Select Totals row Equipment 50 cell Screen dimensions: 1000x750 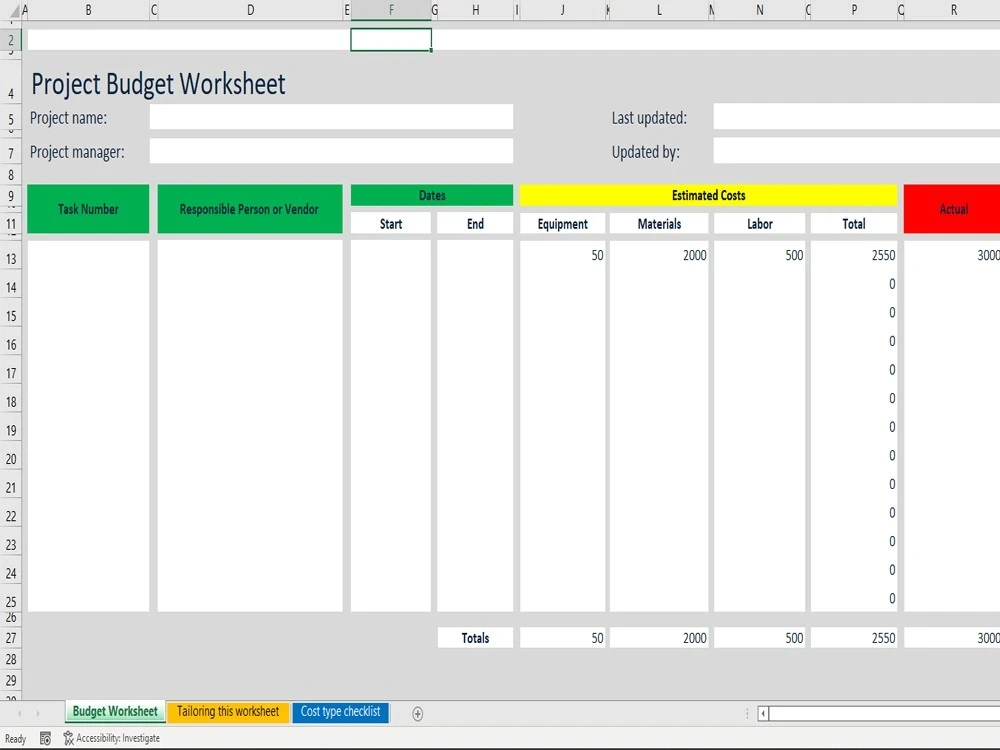click(562, 638)
